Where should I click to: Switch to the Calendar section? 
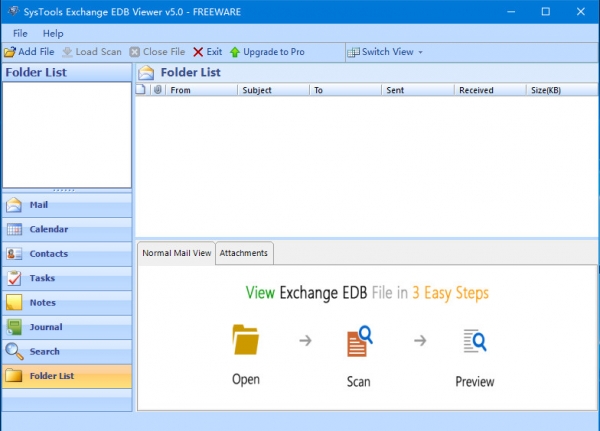click(67, 229)
